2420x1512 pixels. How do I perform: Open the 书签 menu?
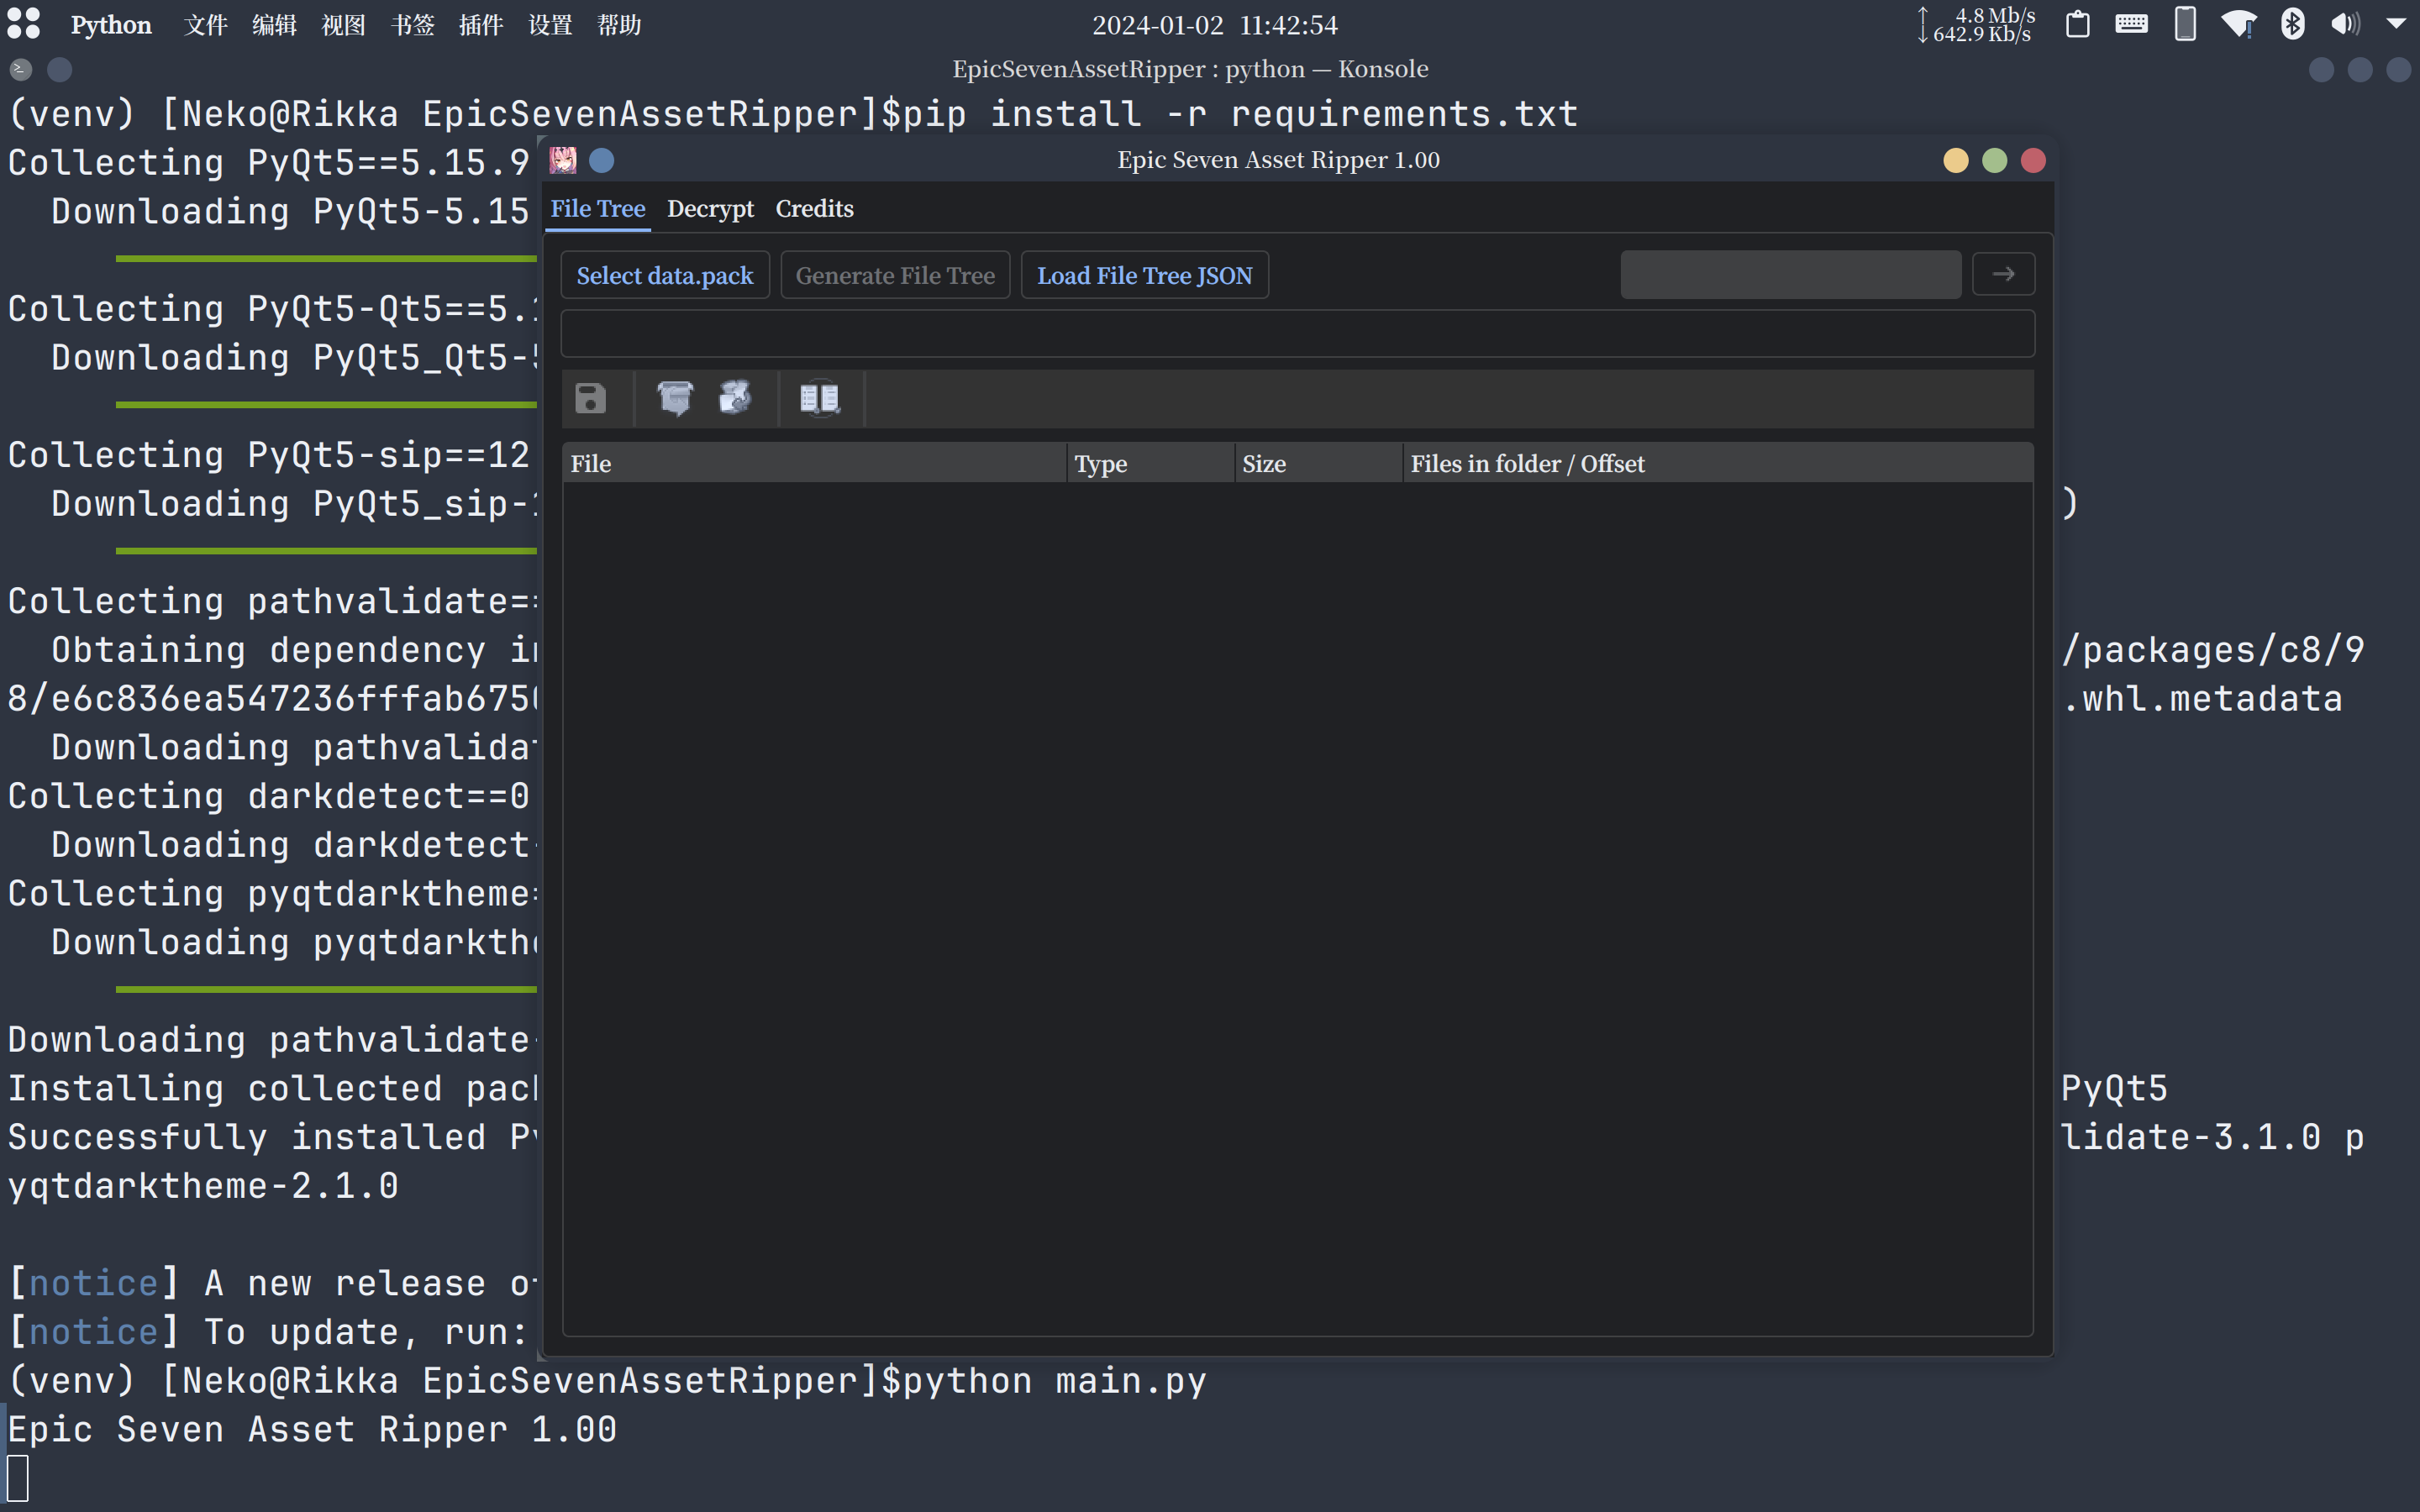click(x=412, y=24)
